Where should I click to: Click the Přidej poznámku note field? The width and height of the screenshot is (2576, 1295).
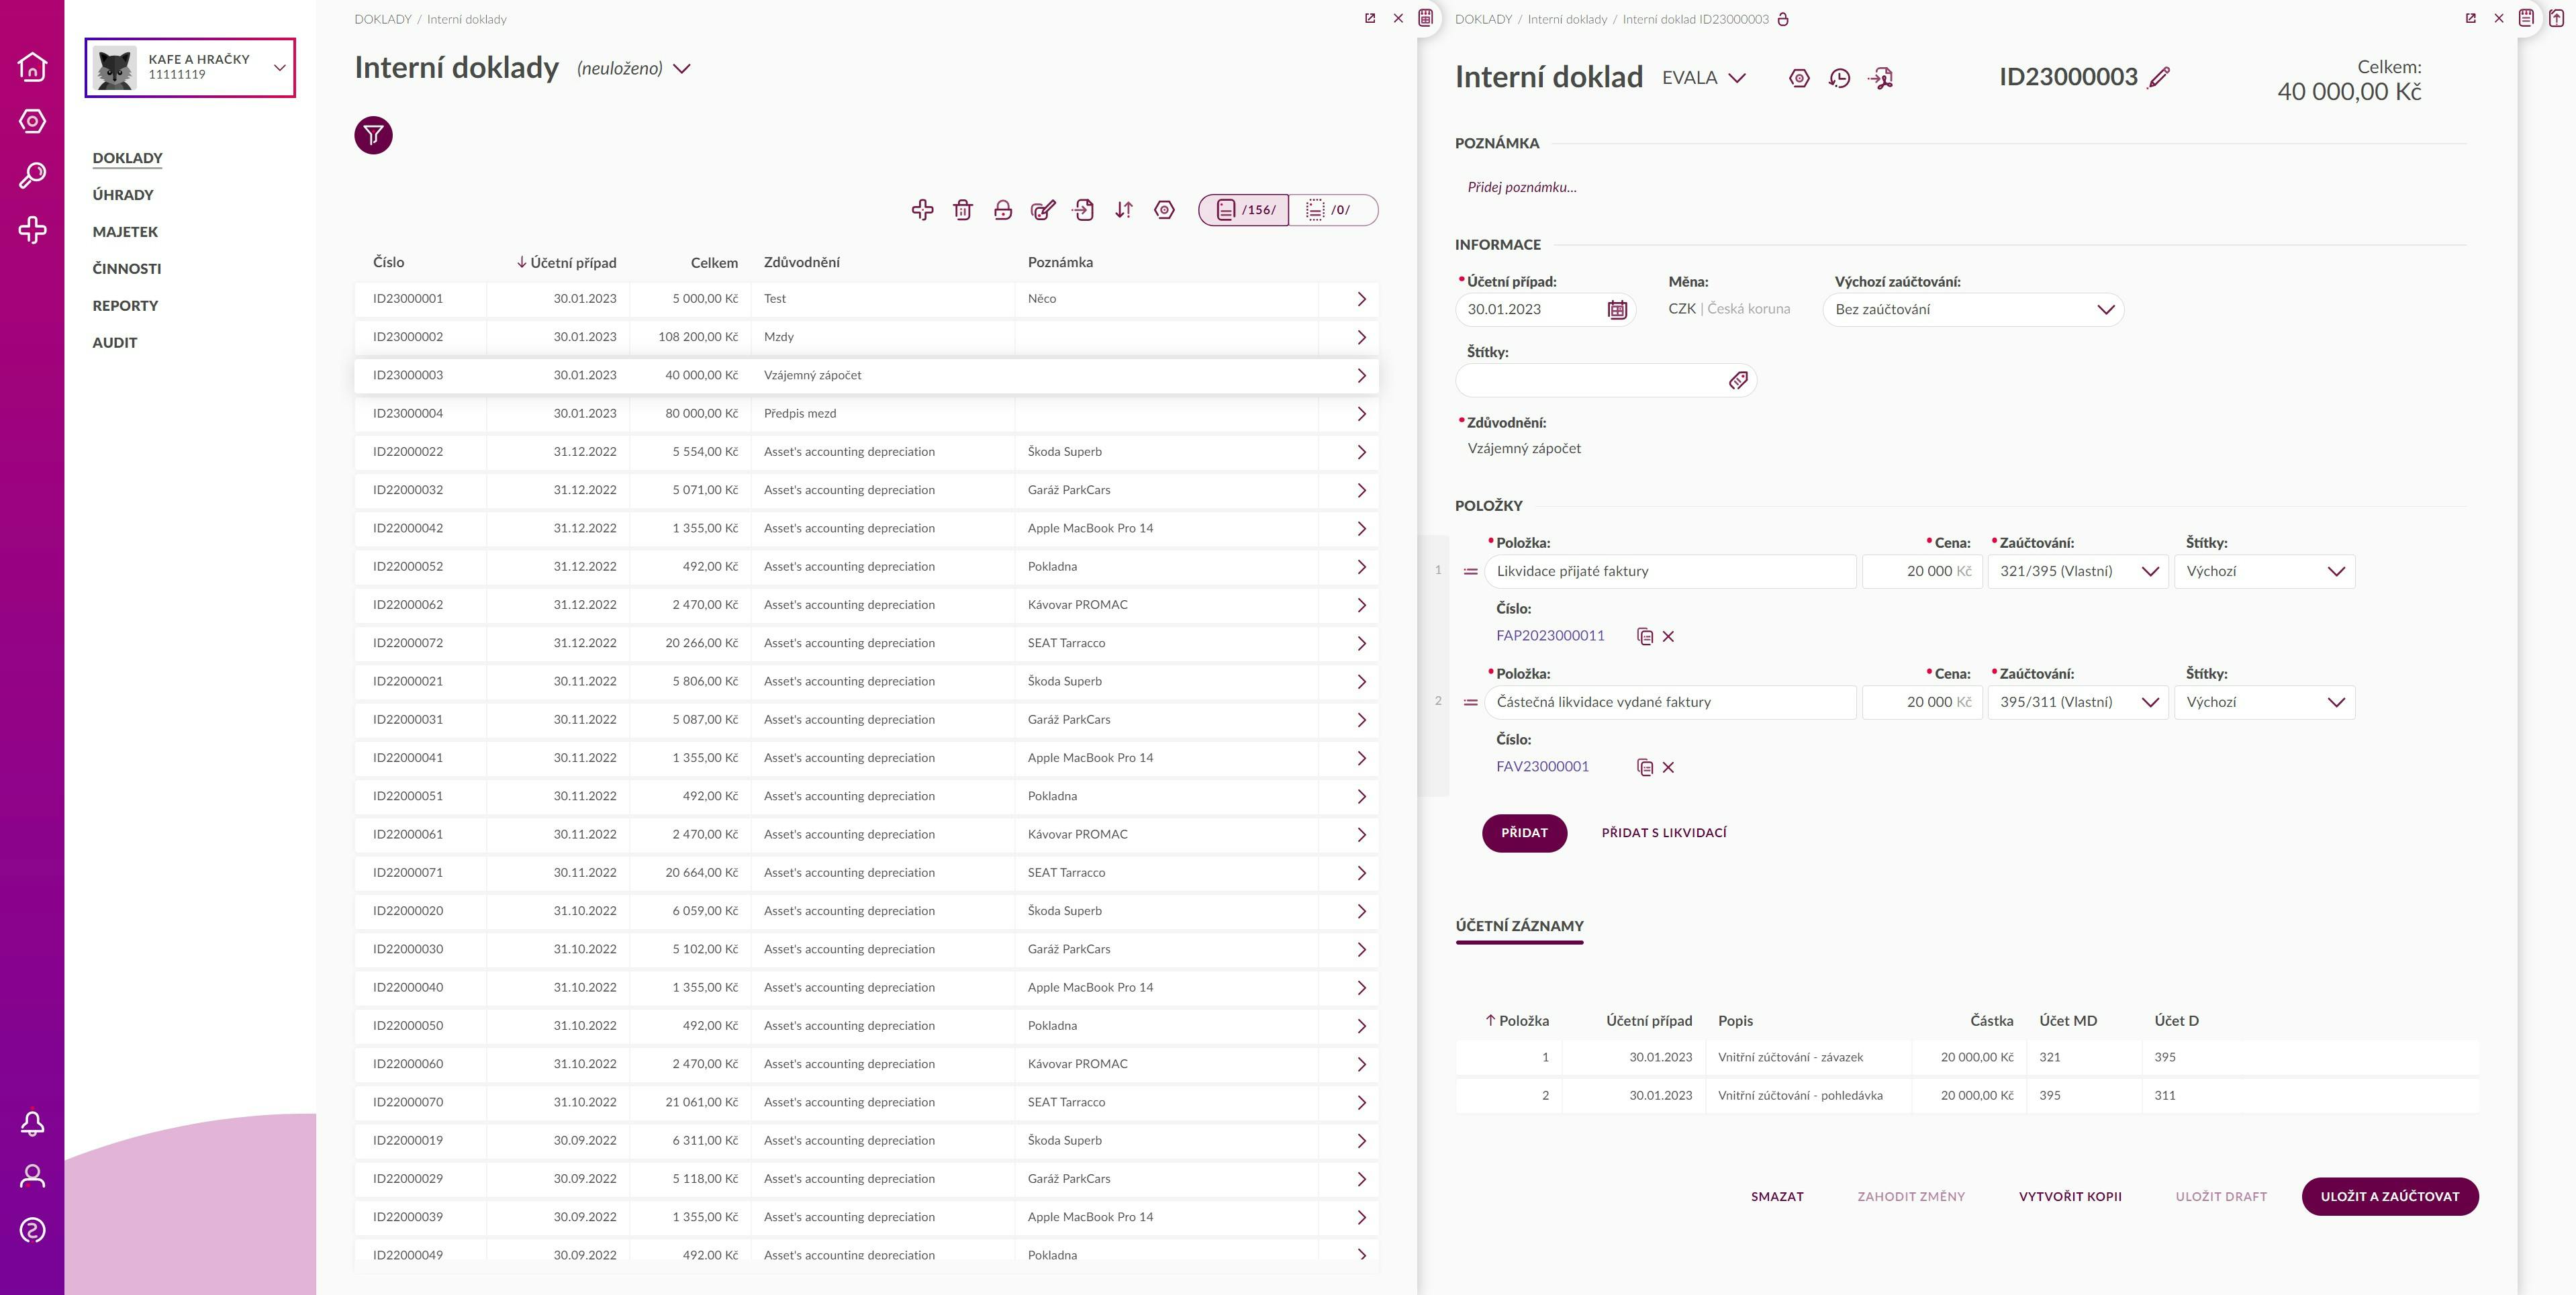tap(1521, 187)
